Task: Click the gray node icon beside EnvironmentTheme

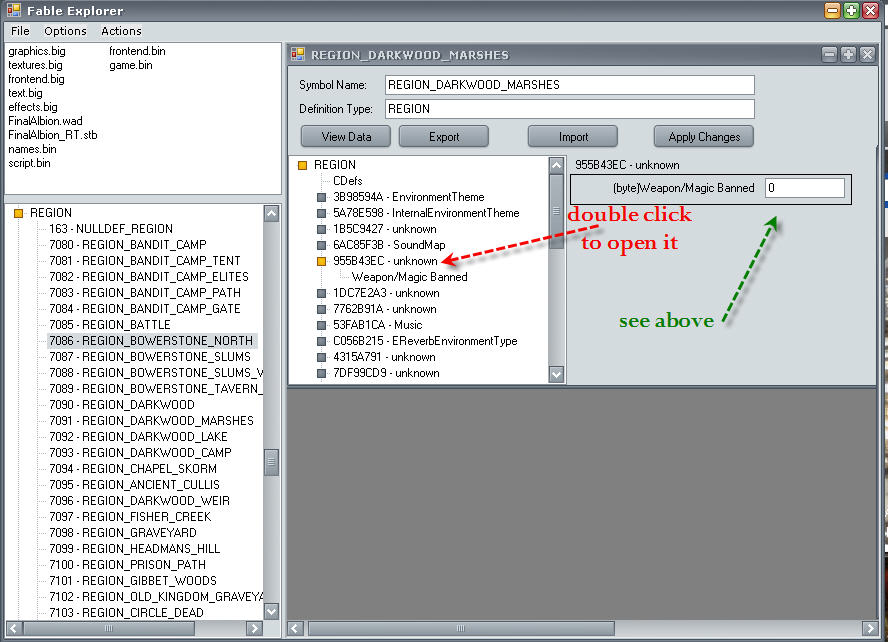Action: (x=321, y=197)
